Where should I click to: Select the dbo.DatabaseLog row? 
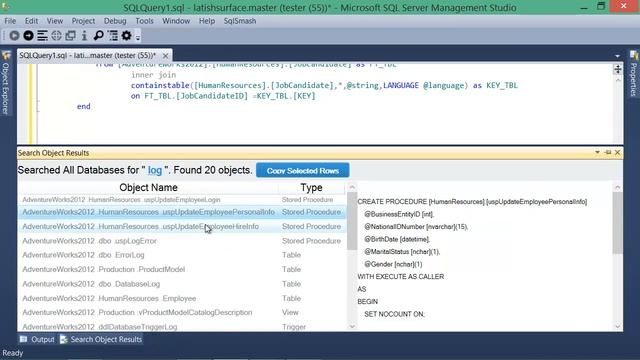coord(182,284)
